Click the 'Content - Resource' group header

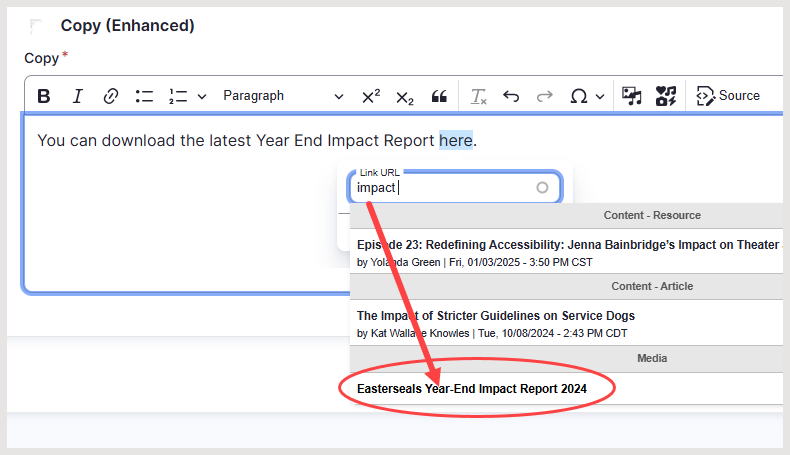(x=652, y=215)
